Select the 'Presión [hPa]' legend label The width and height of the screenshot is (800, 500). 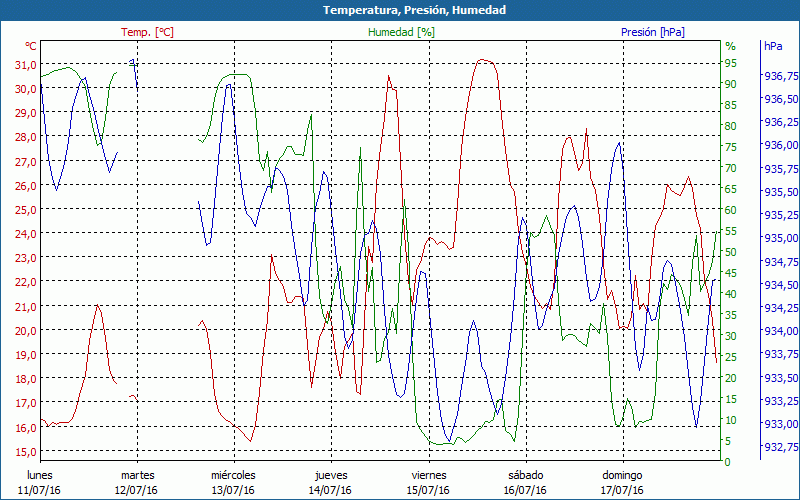(652, 32)
